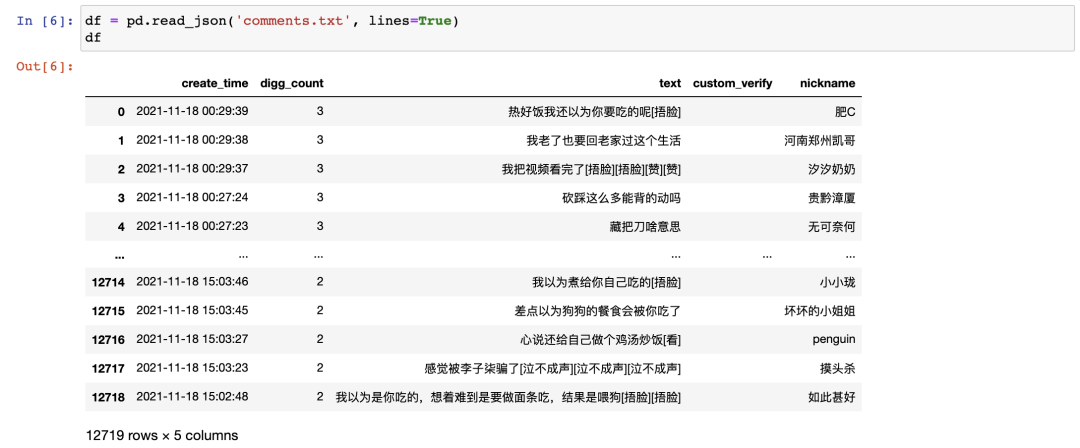Image resolution: width=1080 pixels, height=448 pixels.
Task: Click the 'comments.txt' string in code
Action: [293, 21]
